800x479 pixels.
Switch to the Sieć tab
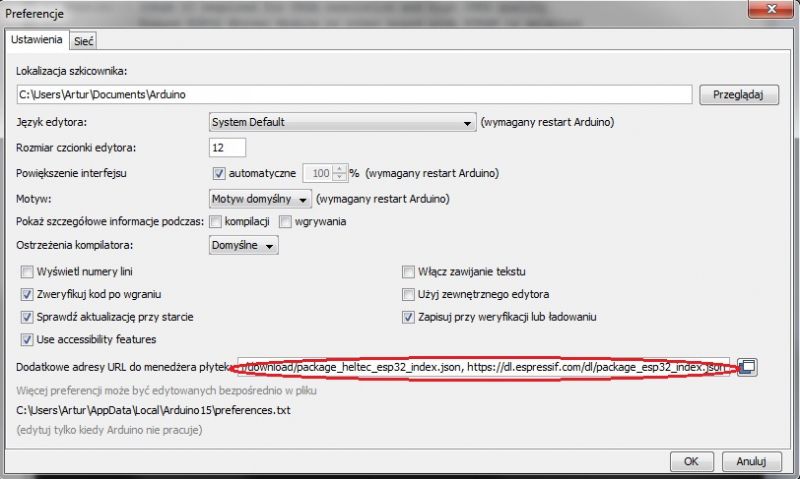tap(83, 41)
